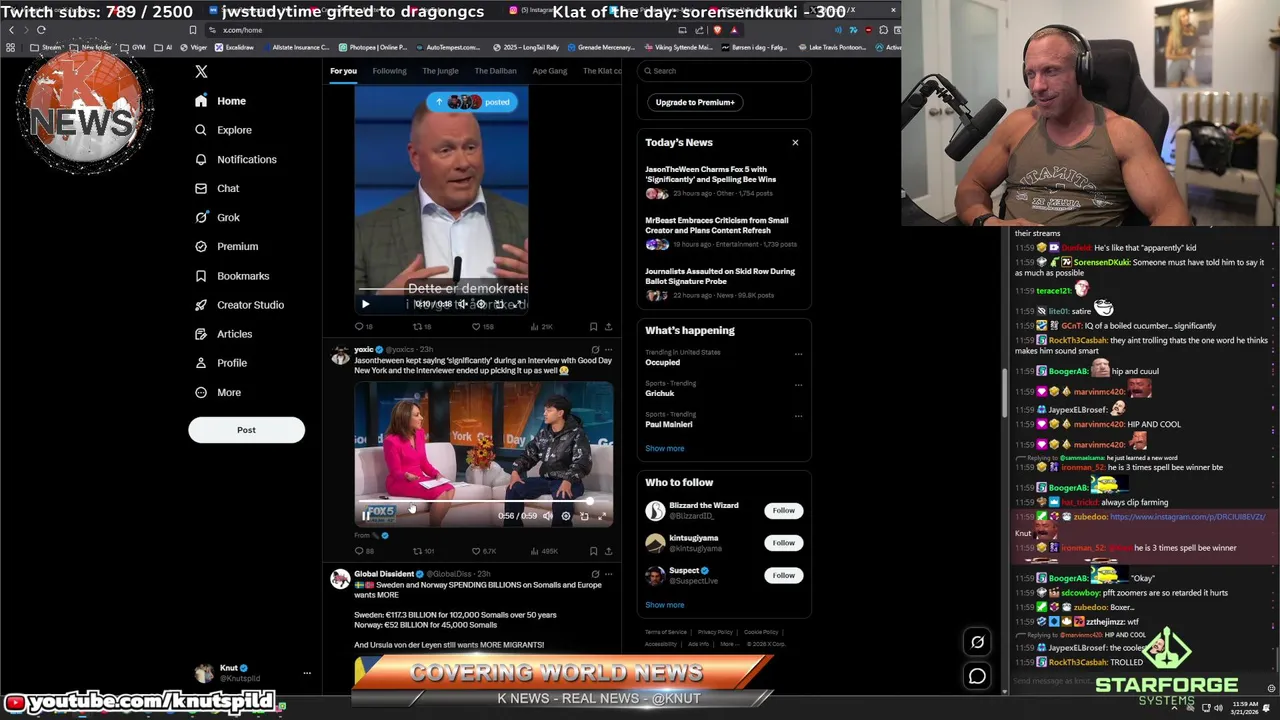Follow Blizzard the Wizard
The image size is (1280, 720).
point(783,511)
